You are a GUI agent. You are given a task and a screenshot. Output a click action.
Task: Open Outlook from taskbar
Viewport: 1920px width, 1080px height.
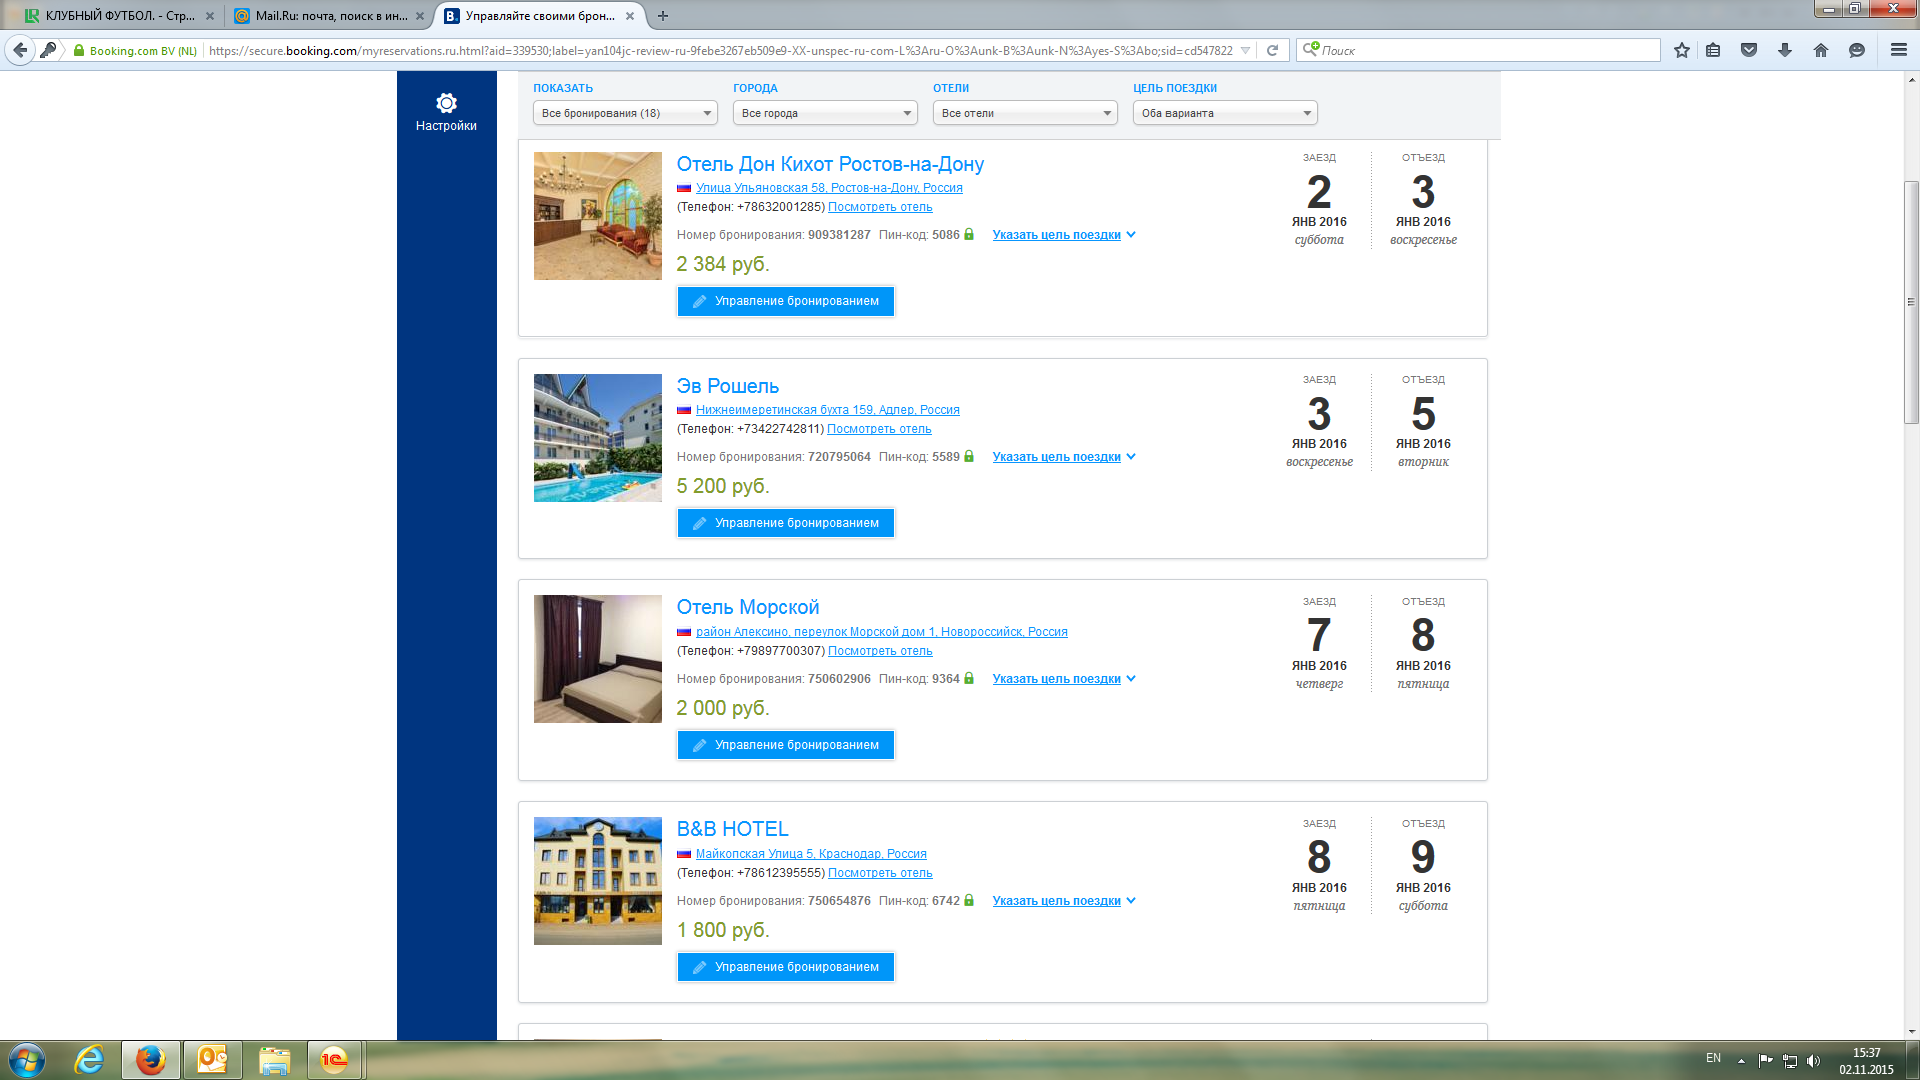213,1060
